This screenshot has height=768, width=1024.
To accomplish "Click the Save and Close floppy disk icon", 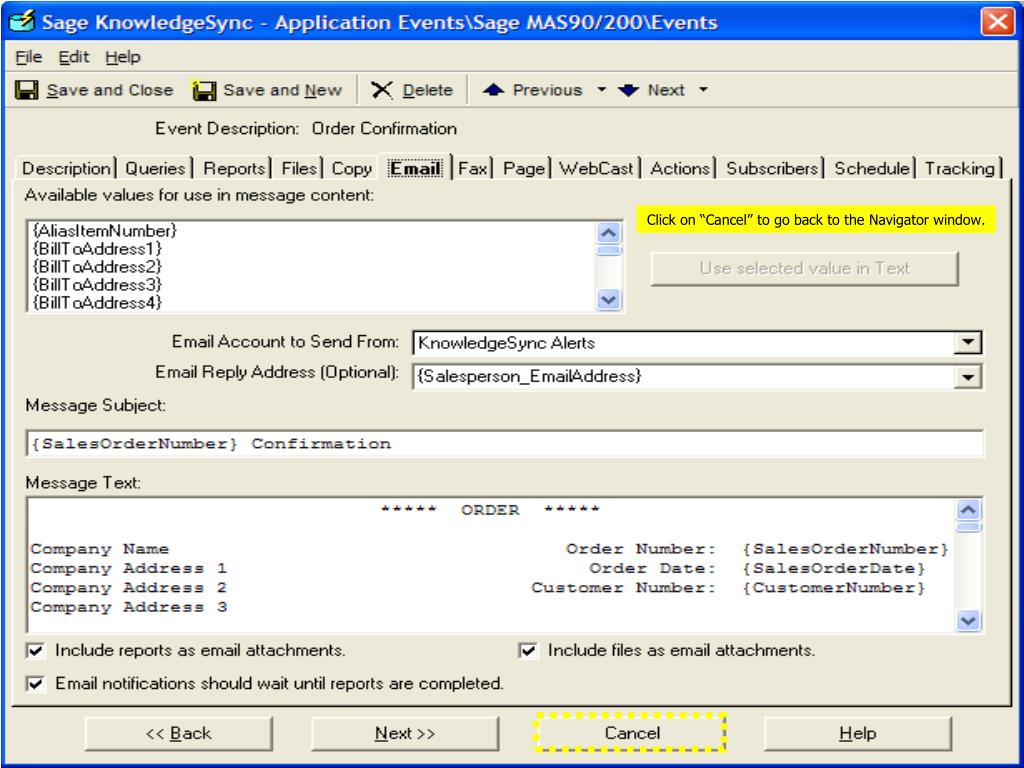I will 27,90.
